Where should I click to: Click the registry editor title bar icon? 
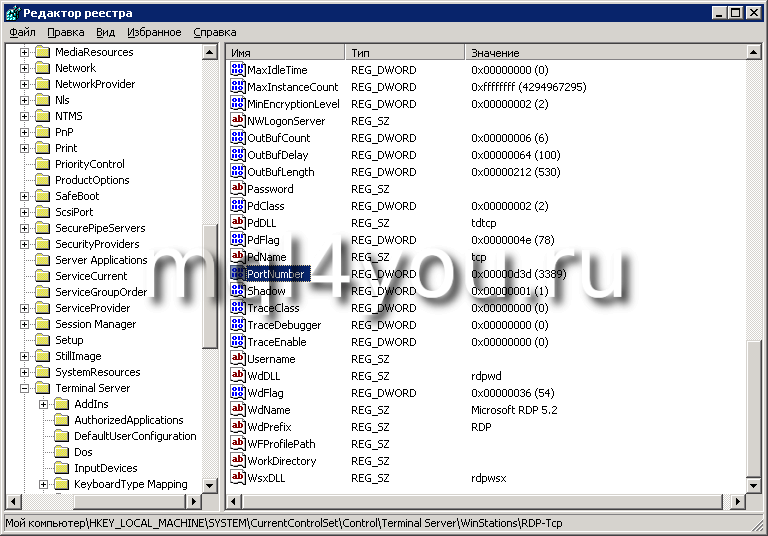pos(11,12)
